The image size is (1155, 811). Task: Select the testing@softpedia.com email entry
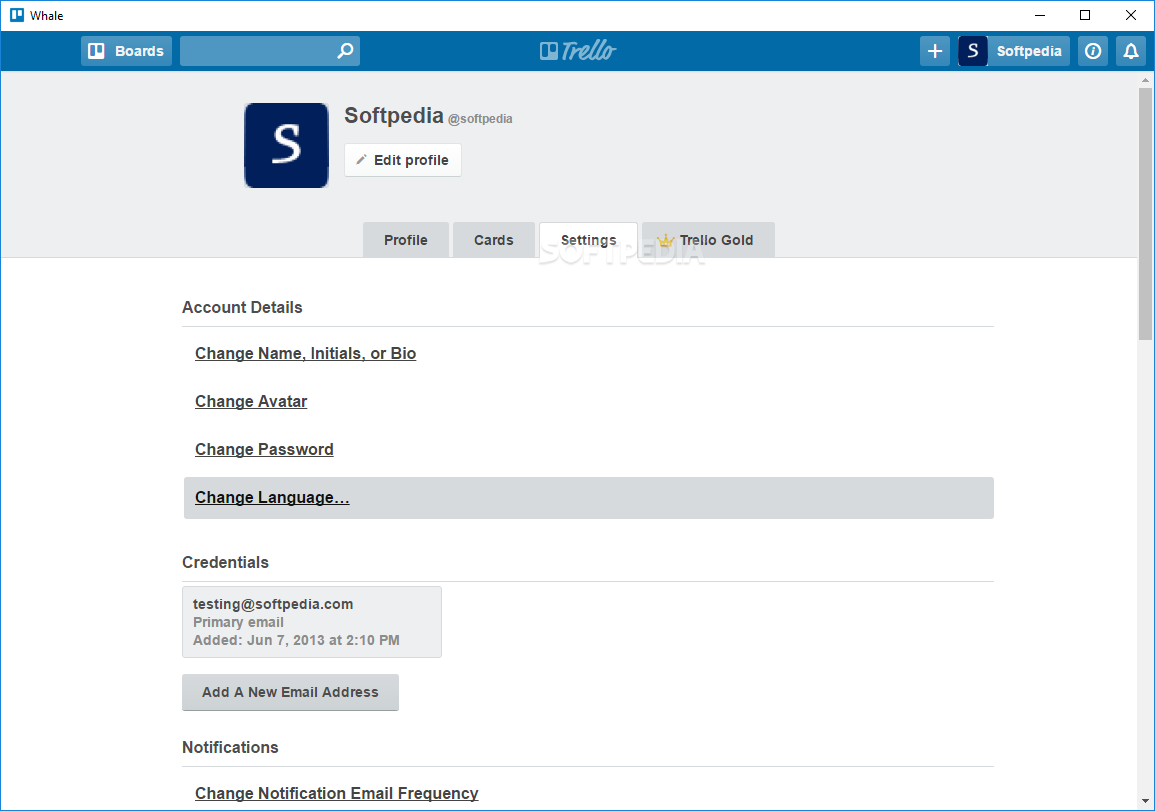tap(312, 622)
